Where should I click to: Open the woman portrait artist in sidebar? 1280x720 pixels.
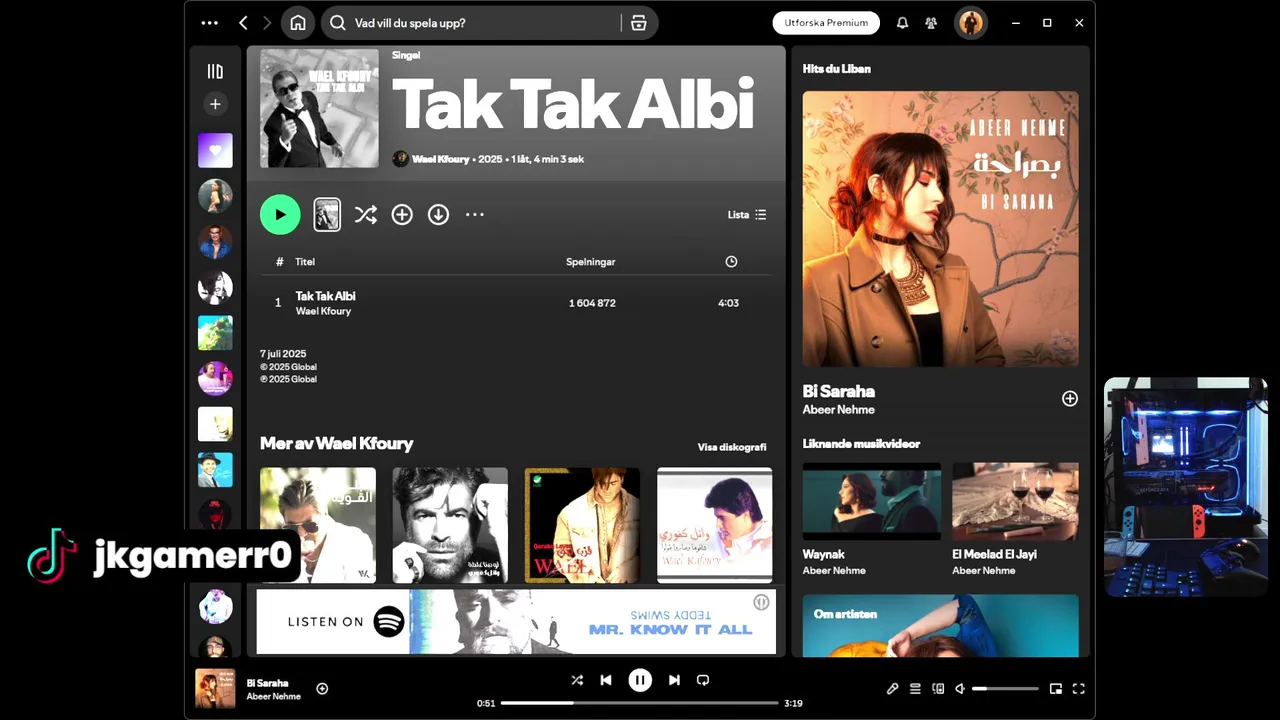215,196
